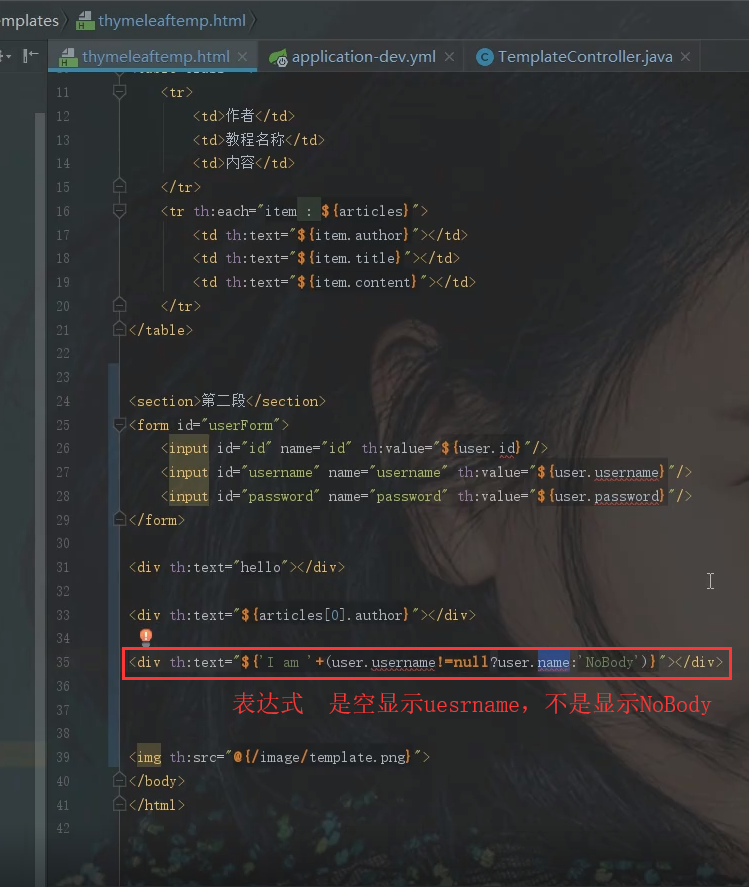Toggle the form end fold marker at line 29

(x=119, y=519)
